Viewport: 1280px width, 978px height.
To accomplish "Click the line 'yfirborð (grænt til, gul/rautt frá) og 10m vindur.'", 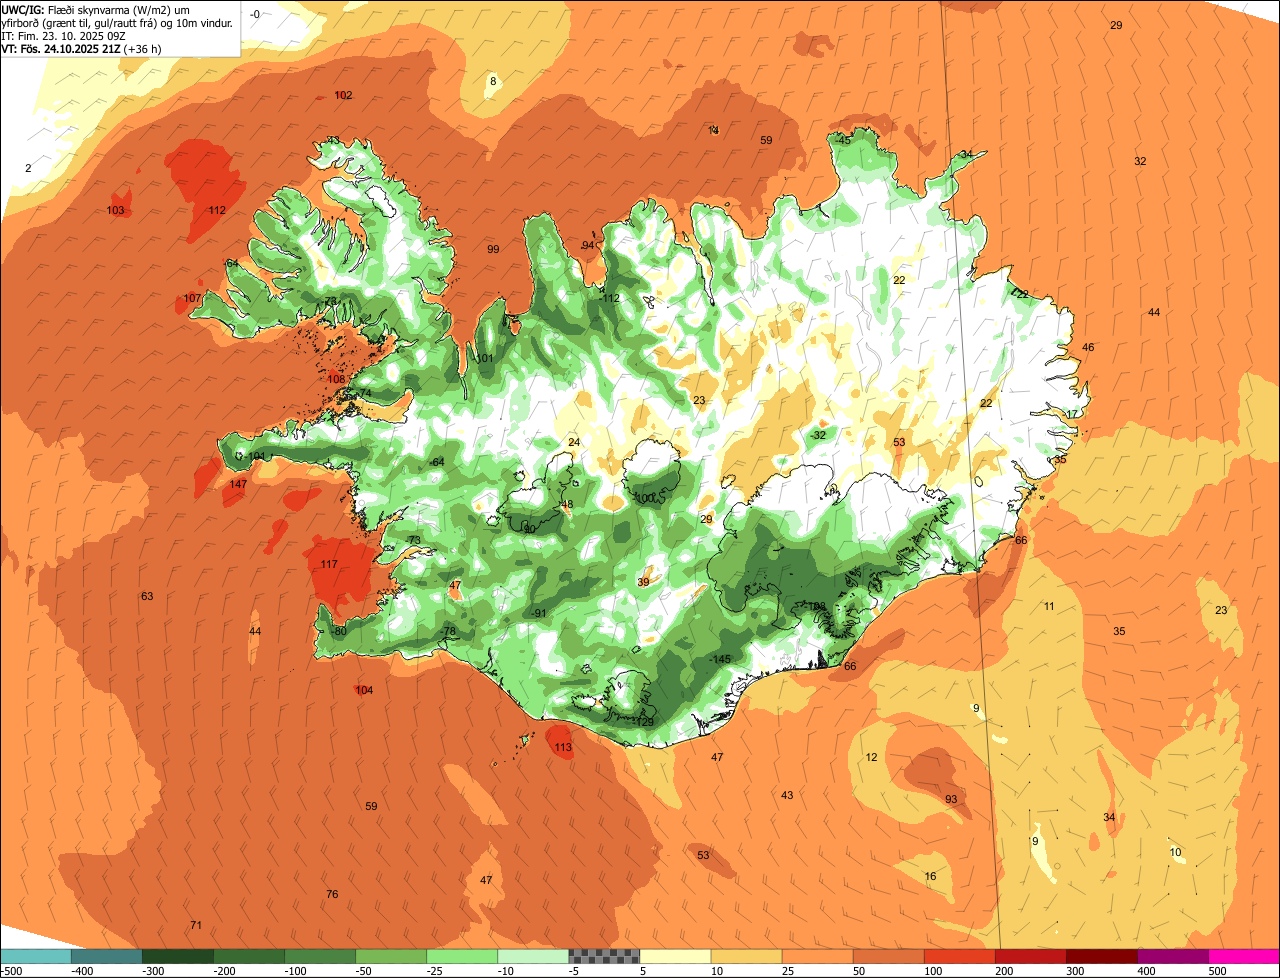I will click(118, 23).
